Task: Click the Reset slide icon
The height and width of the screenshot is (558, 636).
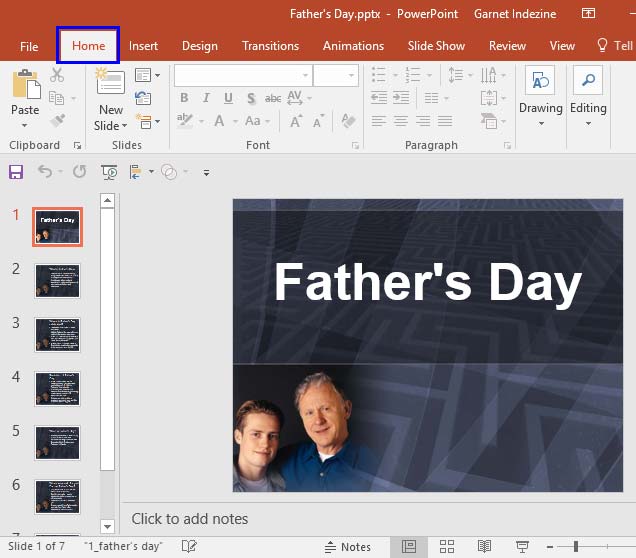Action: (x=143, y=98)
